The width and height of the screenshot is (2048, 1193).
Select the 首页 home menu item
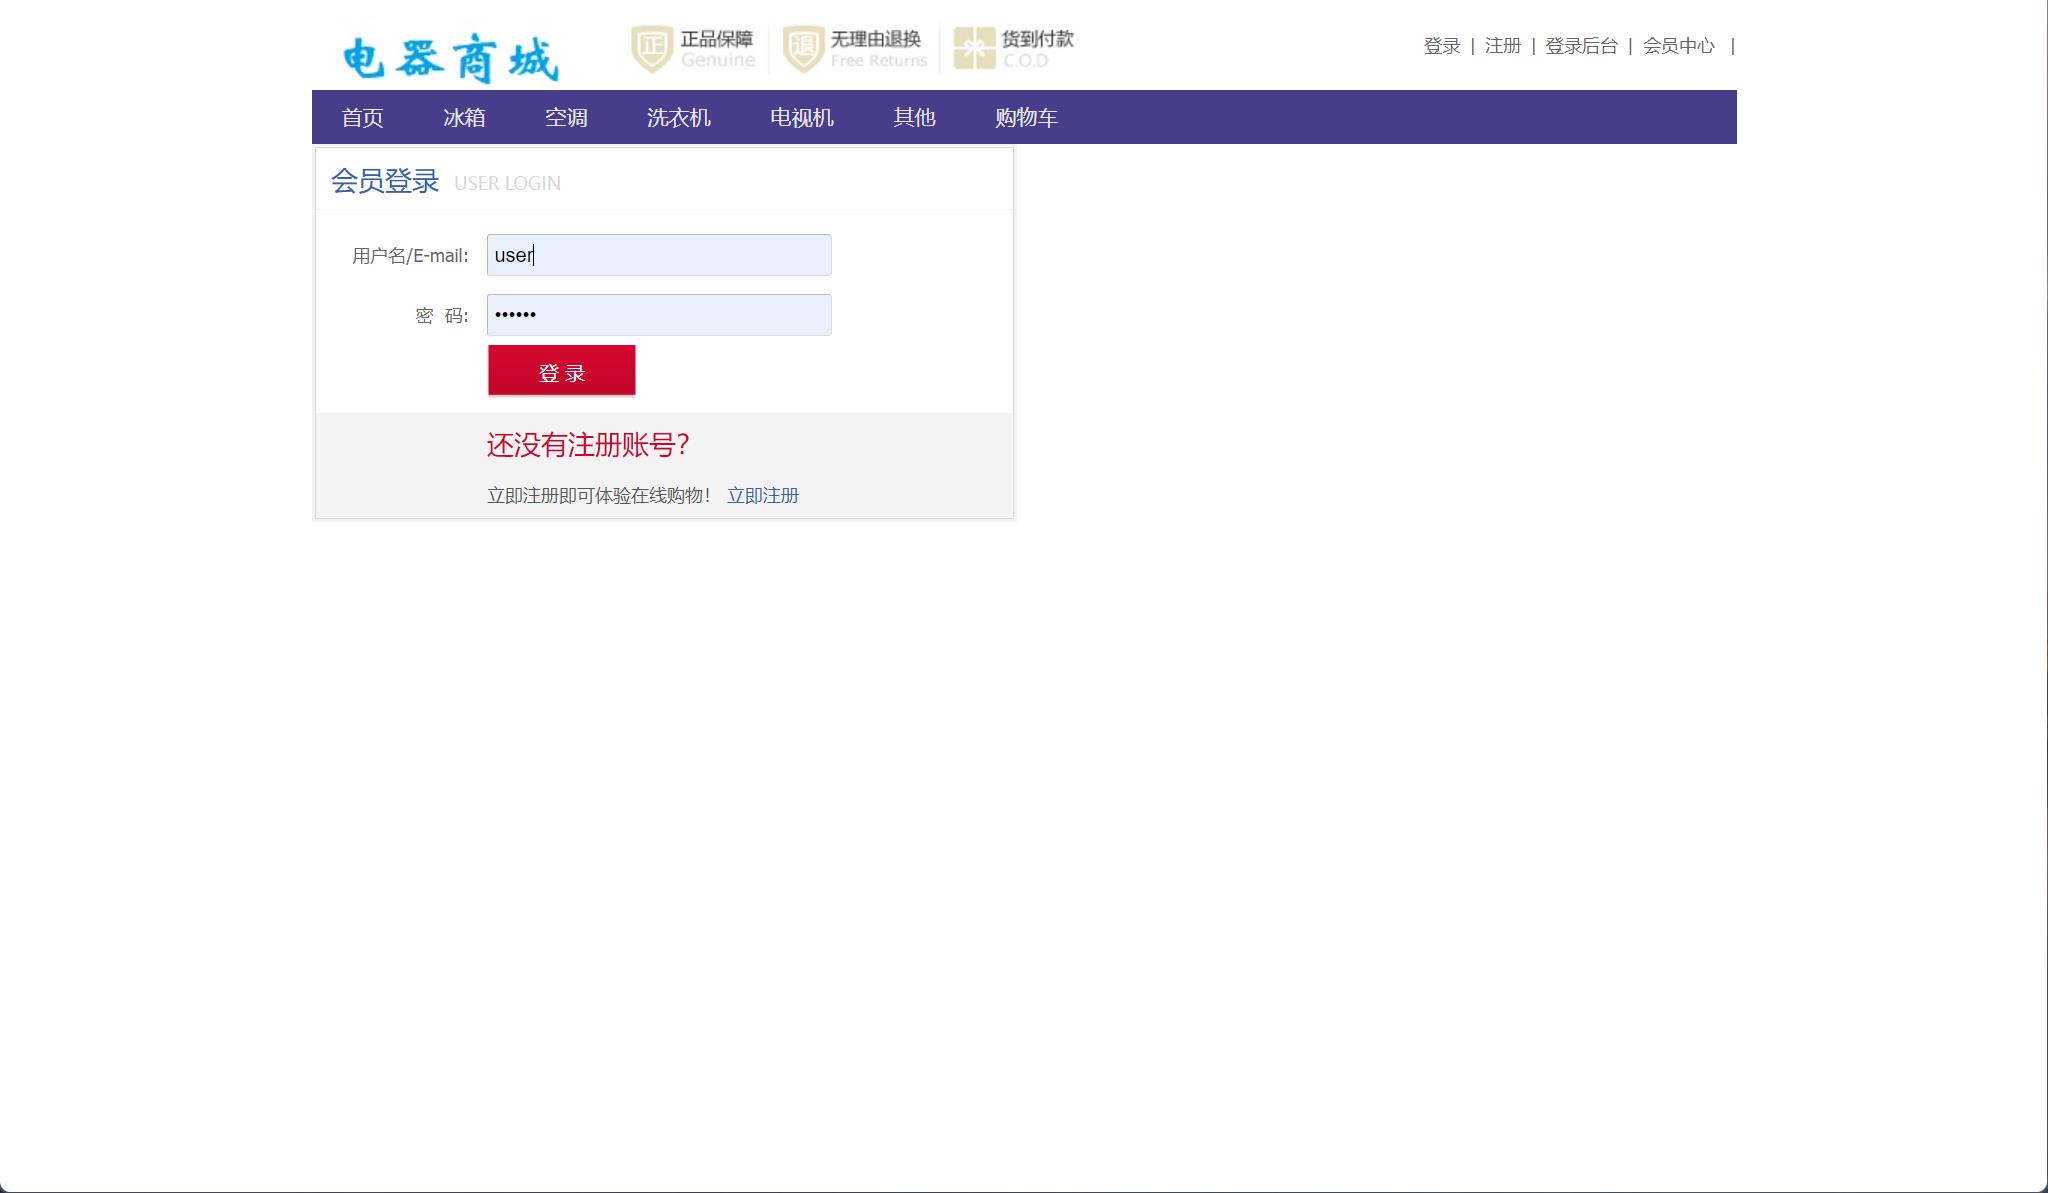pyautogui.click(x=363, y=117)
